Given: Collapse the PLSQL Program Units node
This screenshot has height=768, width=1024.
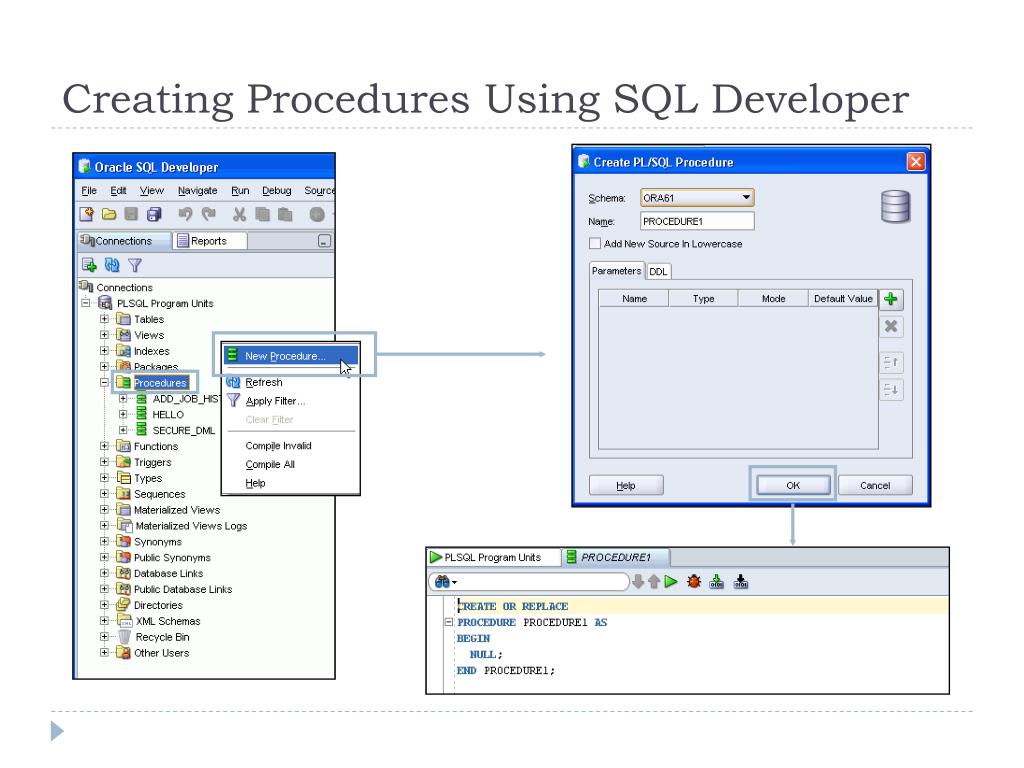Looking at the screenshot, I should 86,303.
